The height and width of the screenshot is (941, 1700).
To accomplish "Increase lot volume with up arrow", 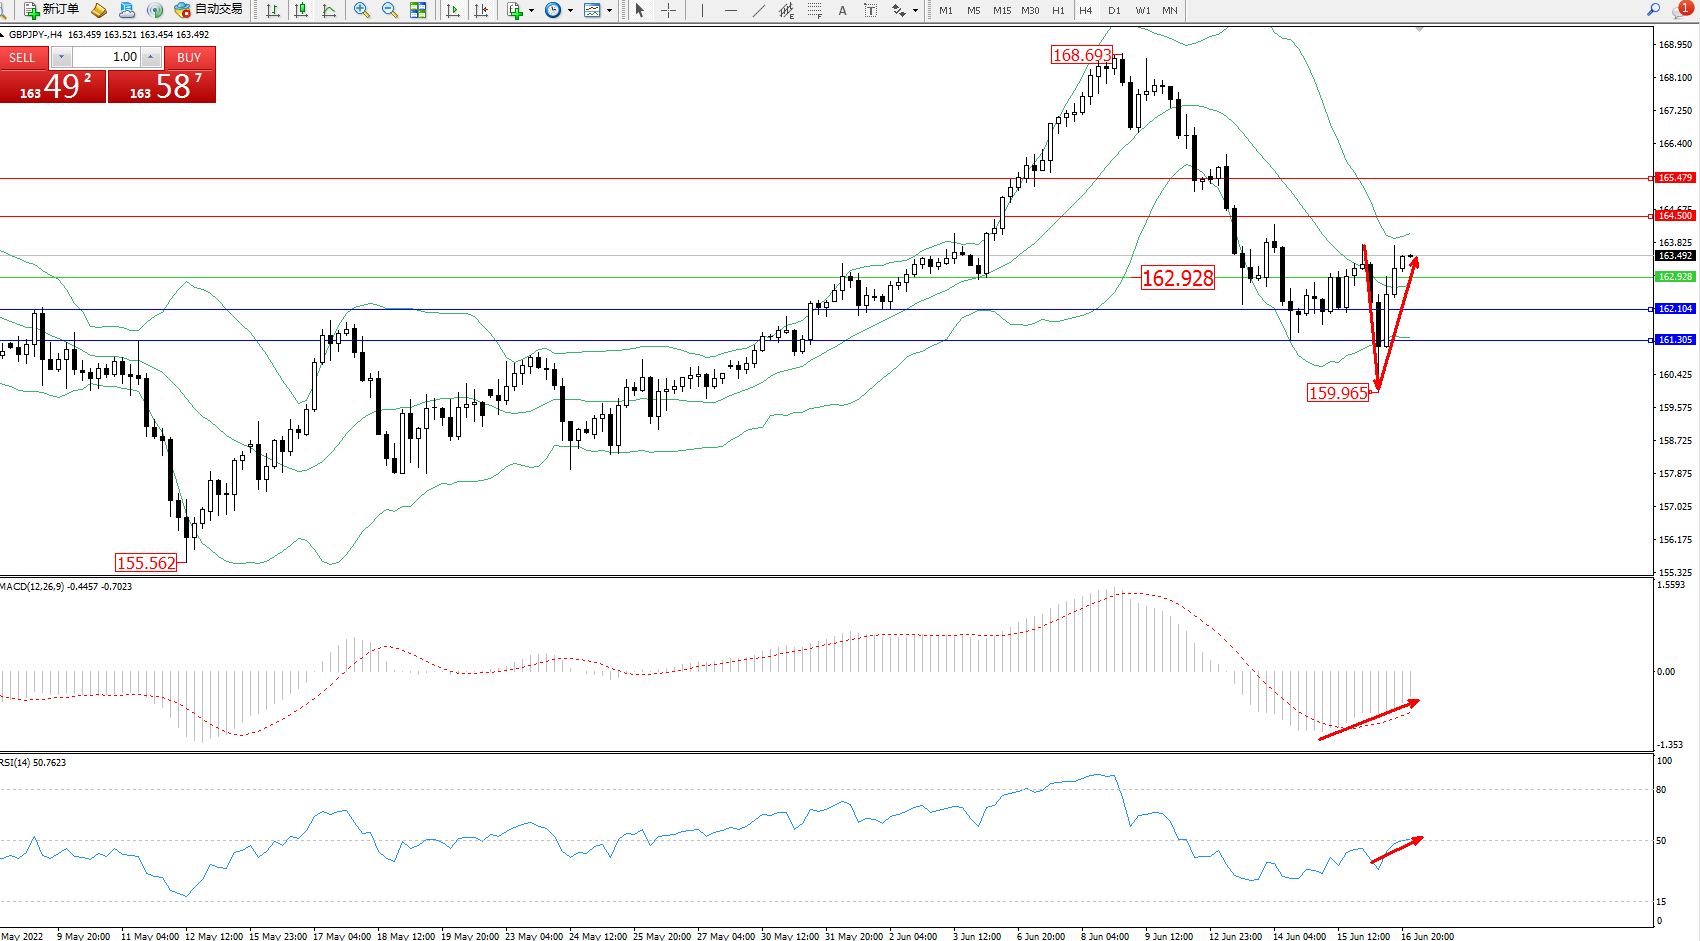I will pyautogui.click(x=151, y=57).
